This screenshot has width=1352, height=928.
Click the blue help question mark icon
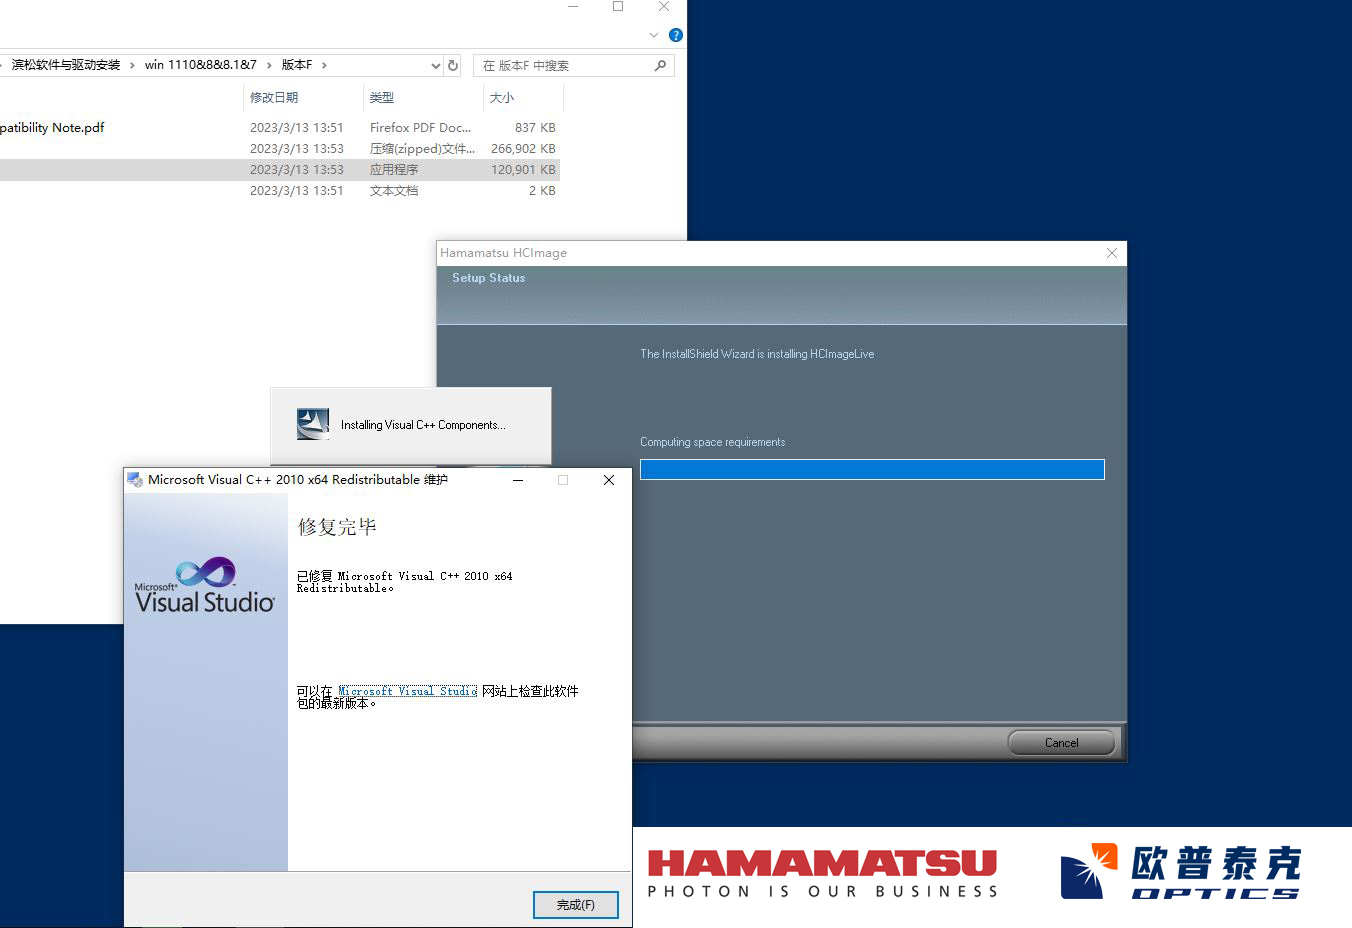coord(676,35)
